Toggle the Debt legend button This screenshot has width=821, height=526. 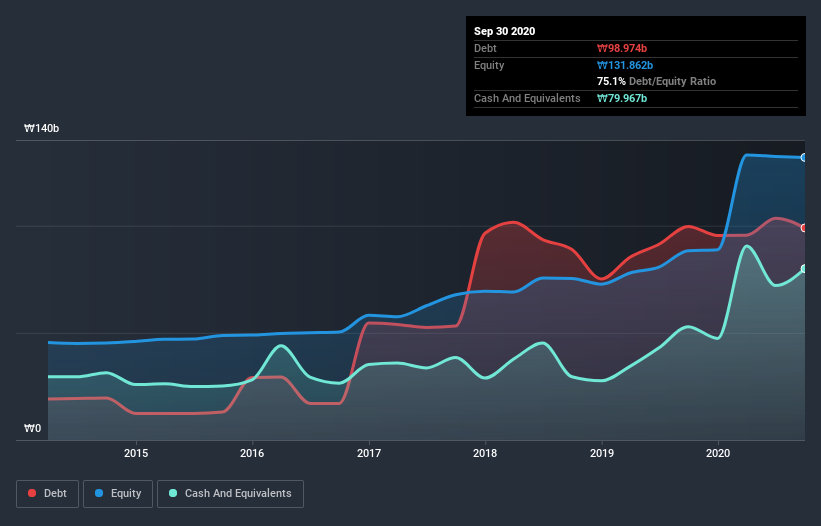(x=47, y=494)
